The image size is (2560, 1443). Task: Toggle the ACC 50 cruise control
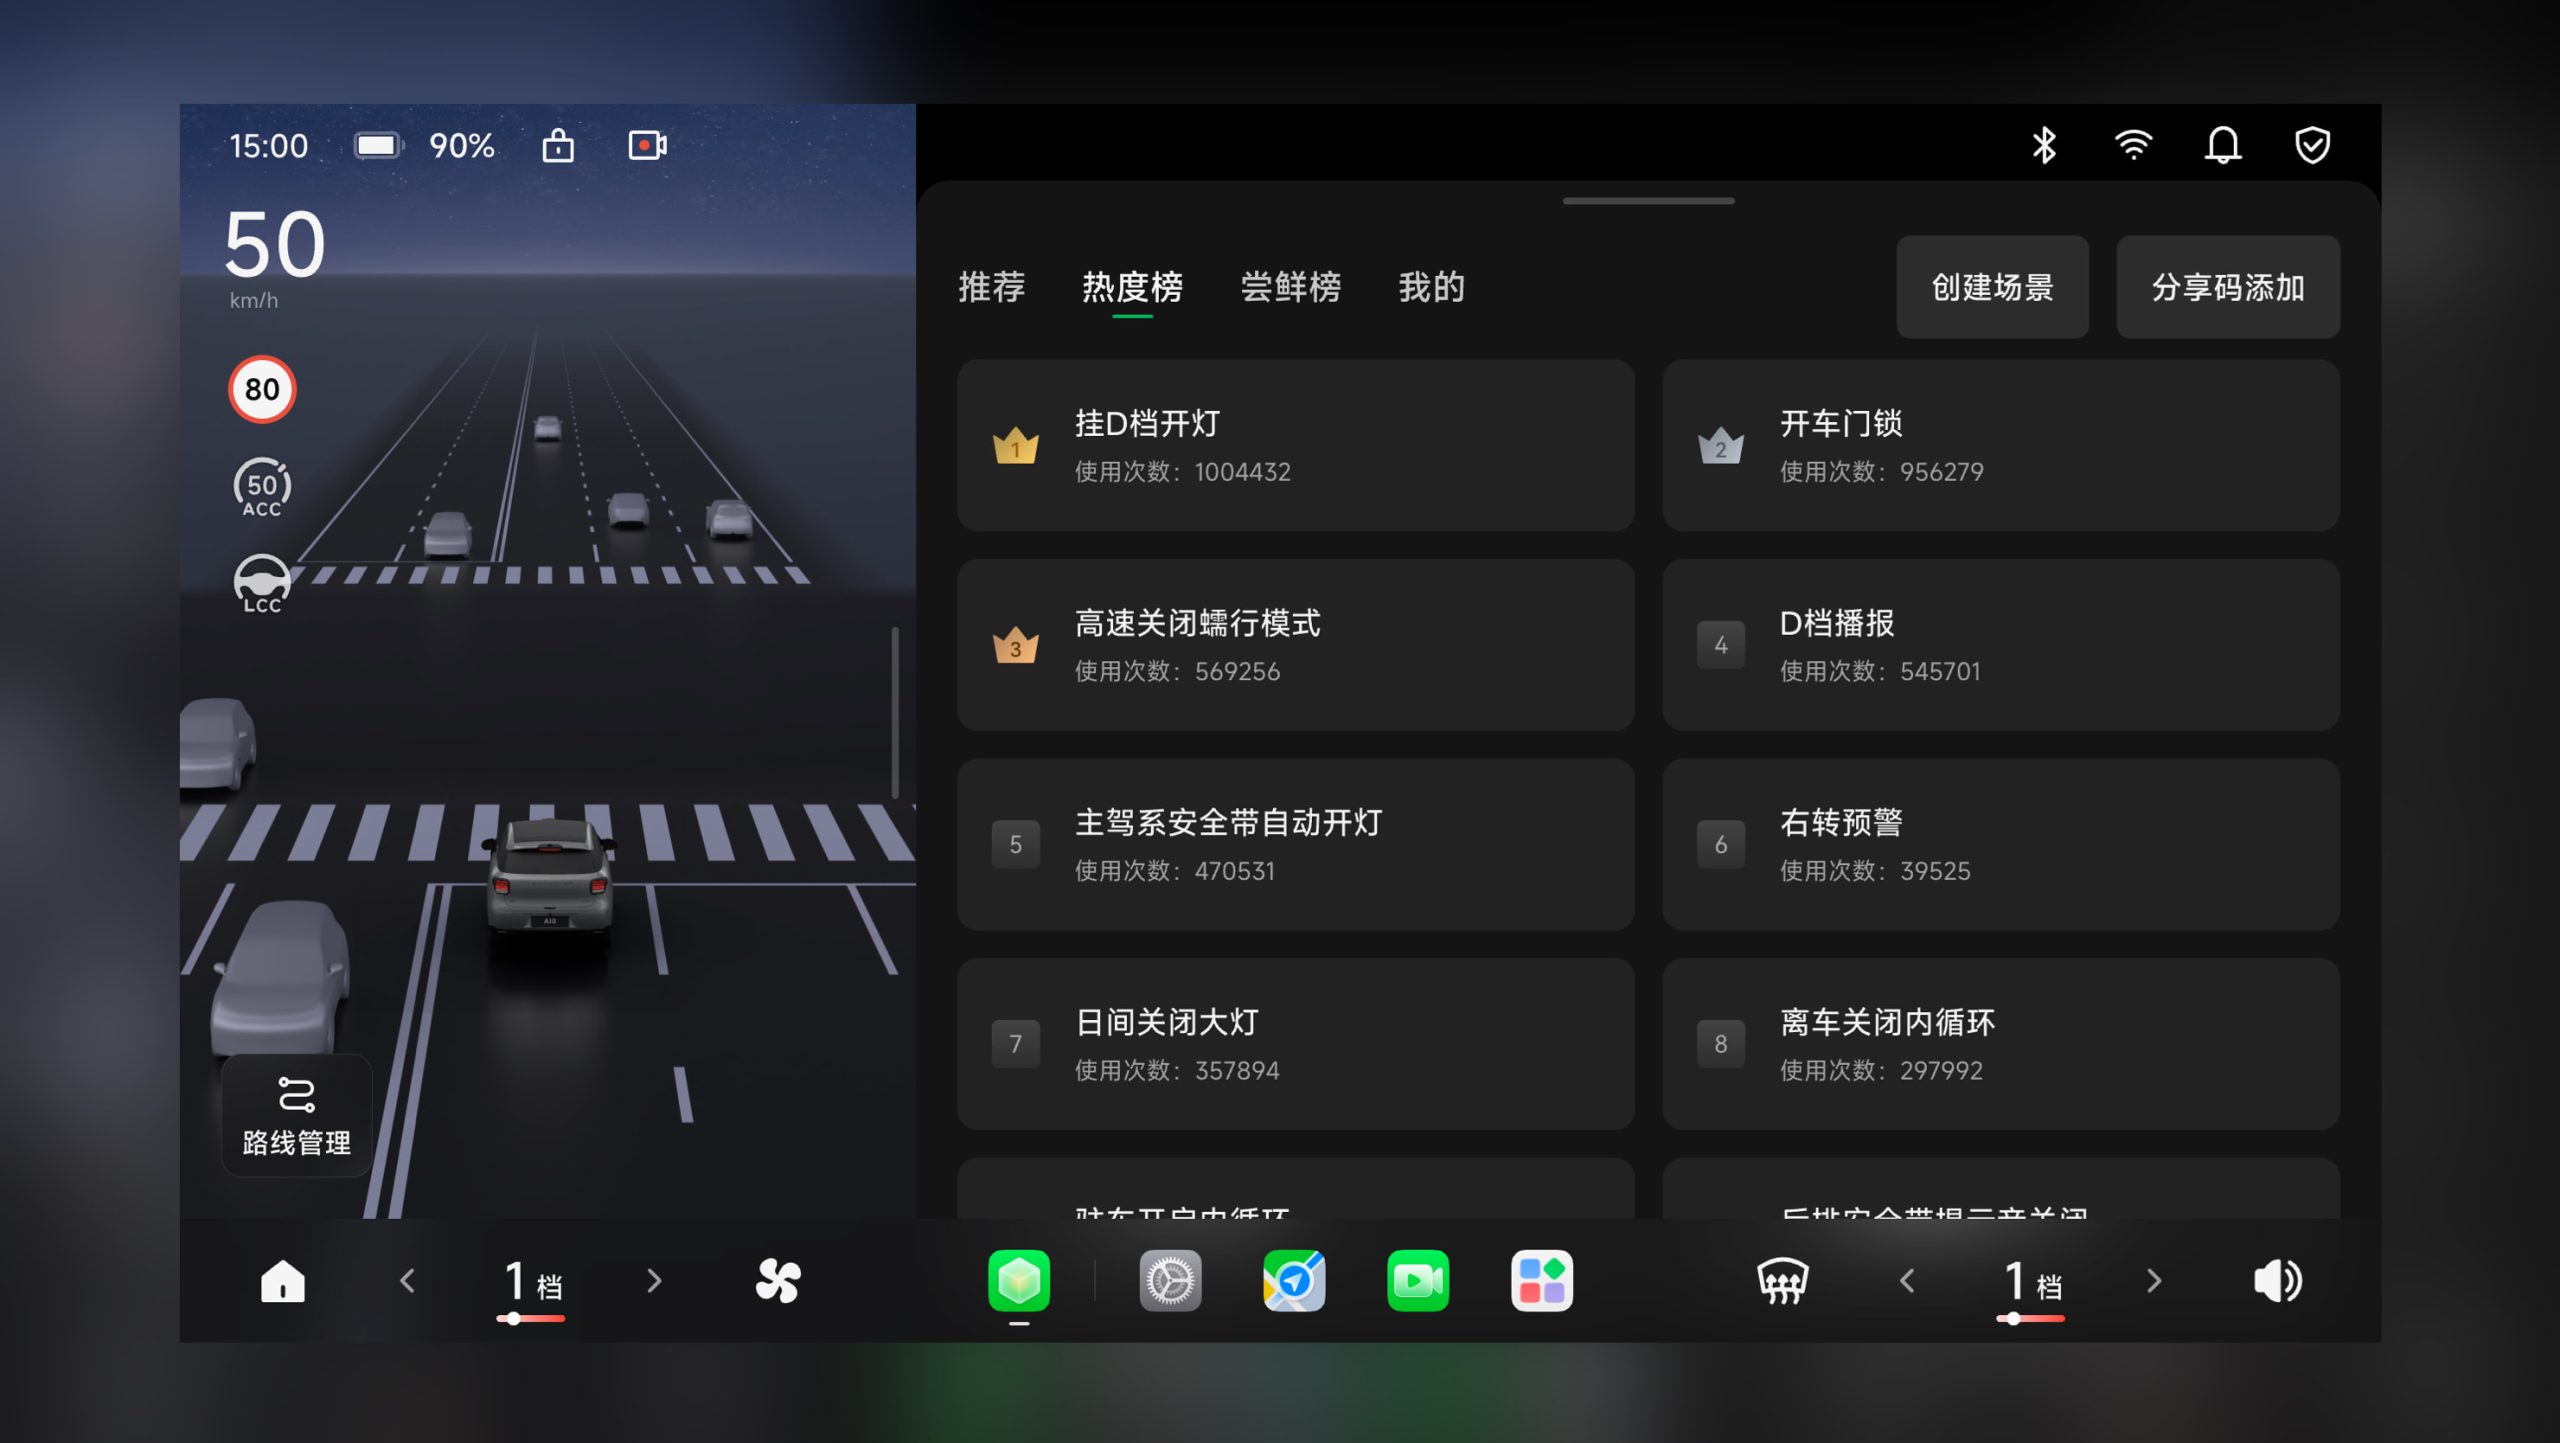(x=262, y=488)
